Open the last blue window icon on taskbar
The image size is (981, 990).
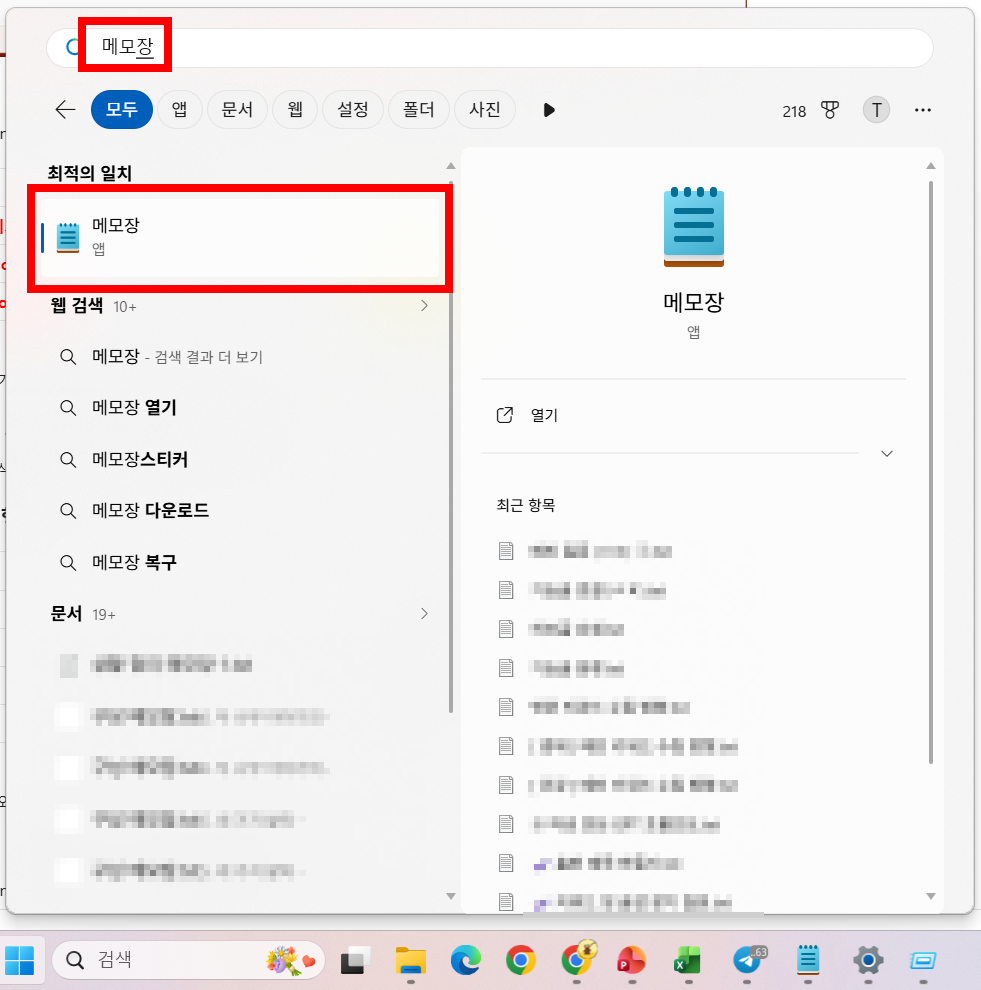tap(923, 961)
